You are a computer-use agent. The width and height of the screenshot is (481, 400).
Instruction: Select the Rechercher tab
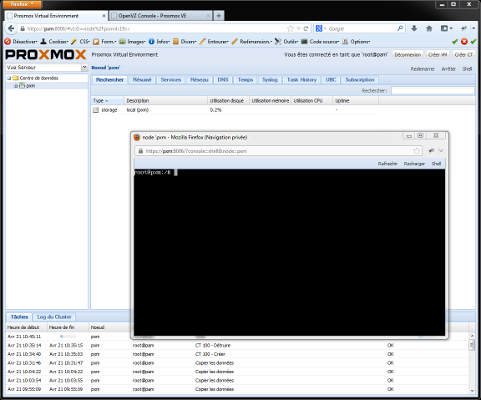pos(110,80)
